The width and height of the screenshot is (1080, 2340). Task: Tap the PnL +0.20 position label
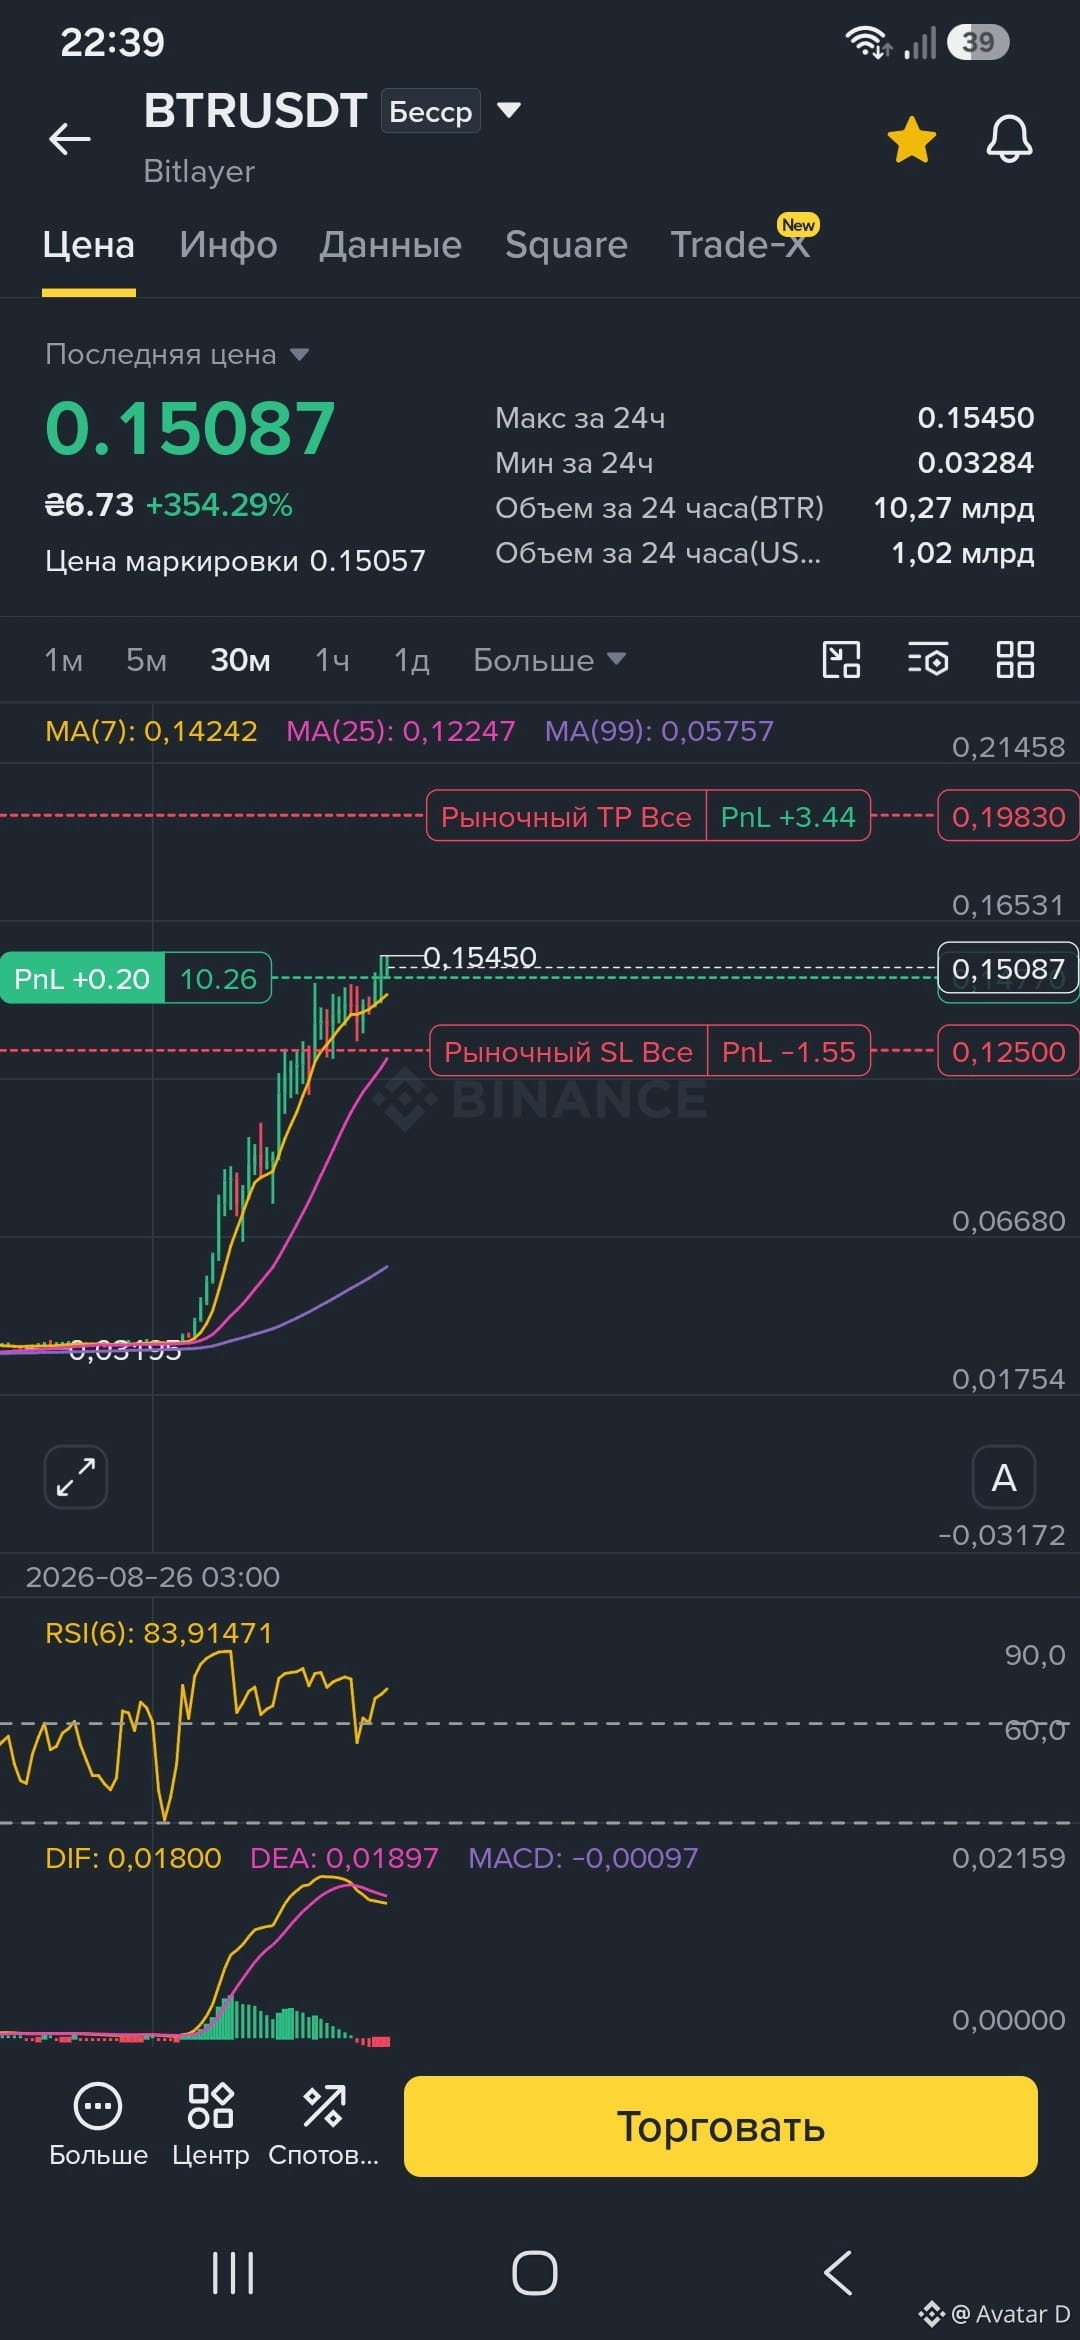pyautogui.click(x=82, y=979)
